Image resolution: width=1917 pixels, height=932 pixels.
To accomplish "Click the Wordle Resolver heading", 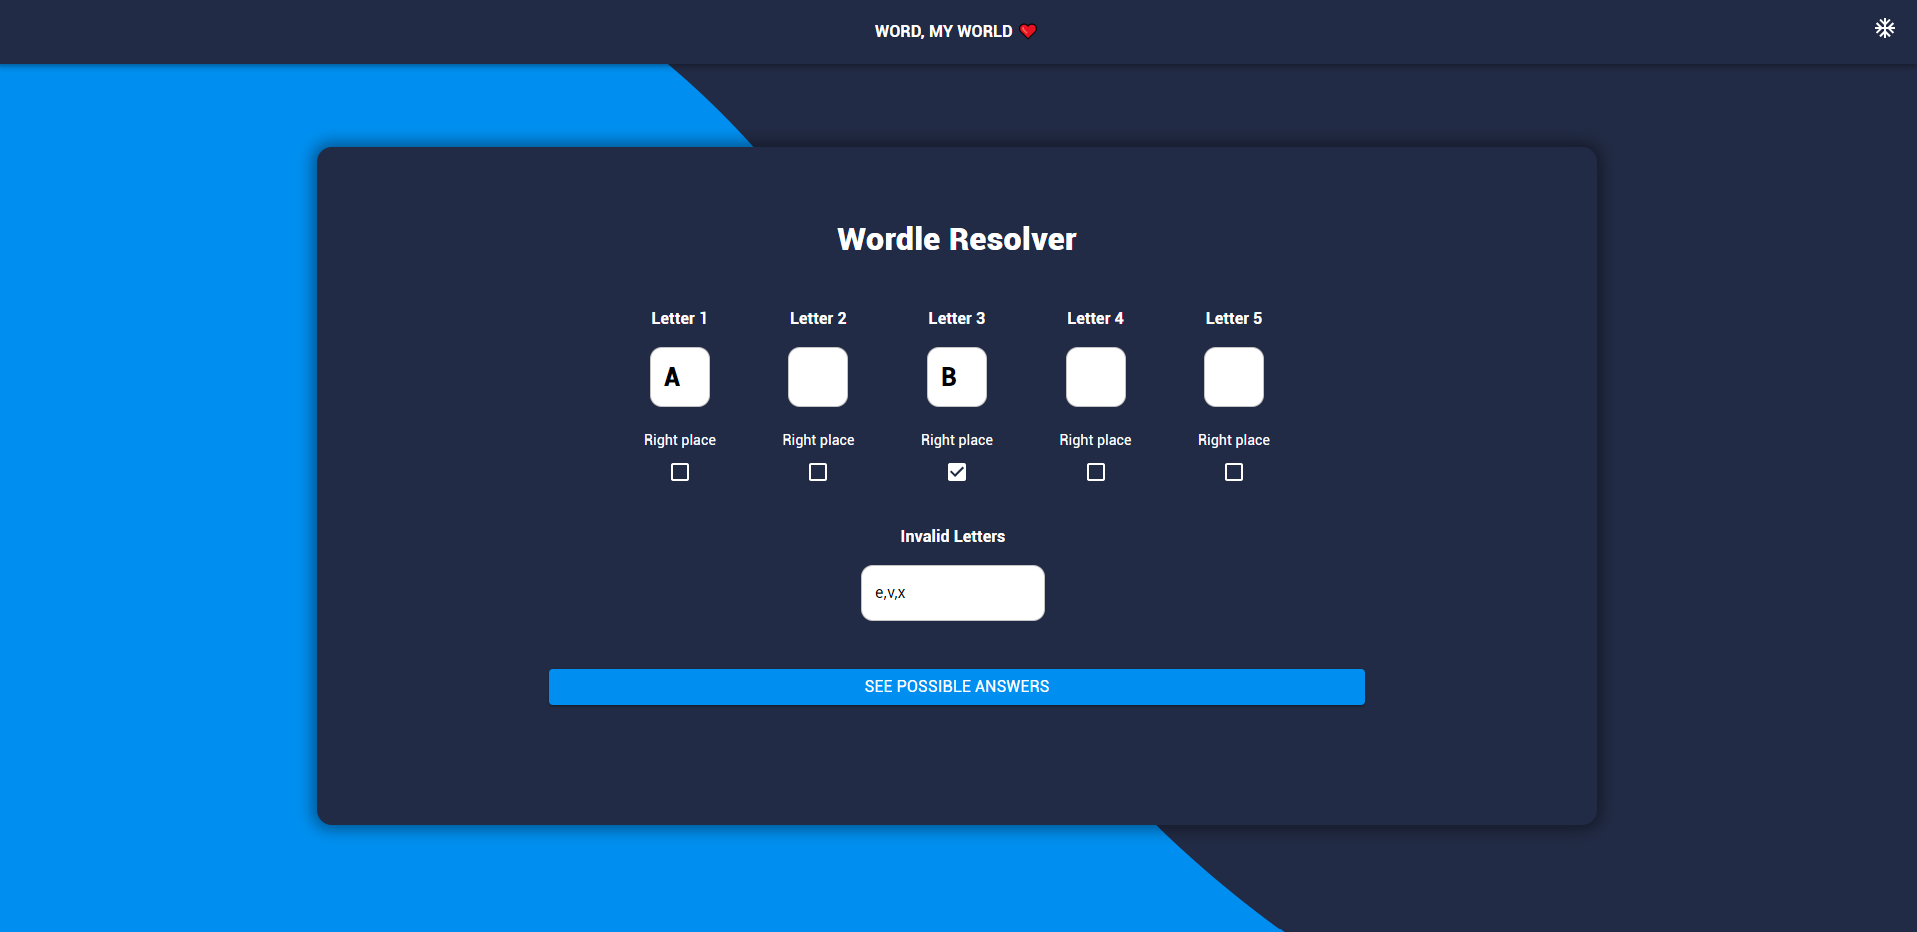I will [x=957, y=239].
